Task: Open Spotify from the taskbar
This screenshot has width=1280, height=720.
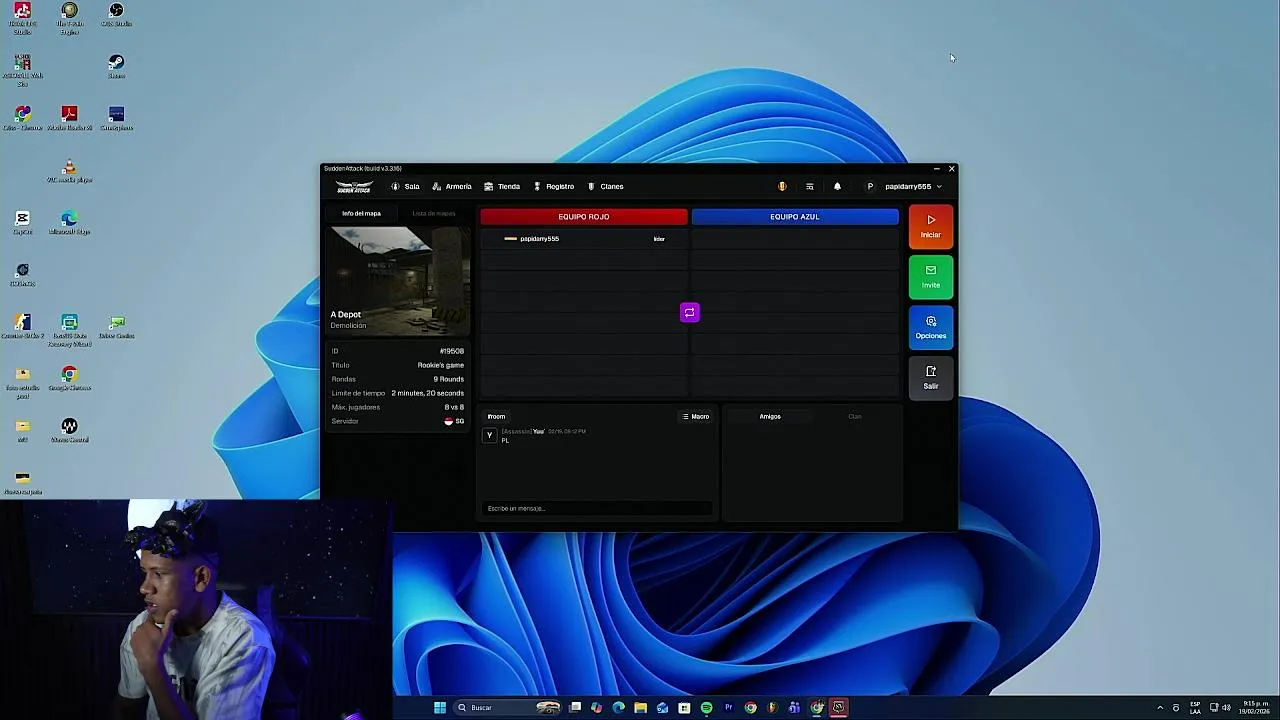Action: (x=706, y=707)
